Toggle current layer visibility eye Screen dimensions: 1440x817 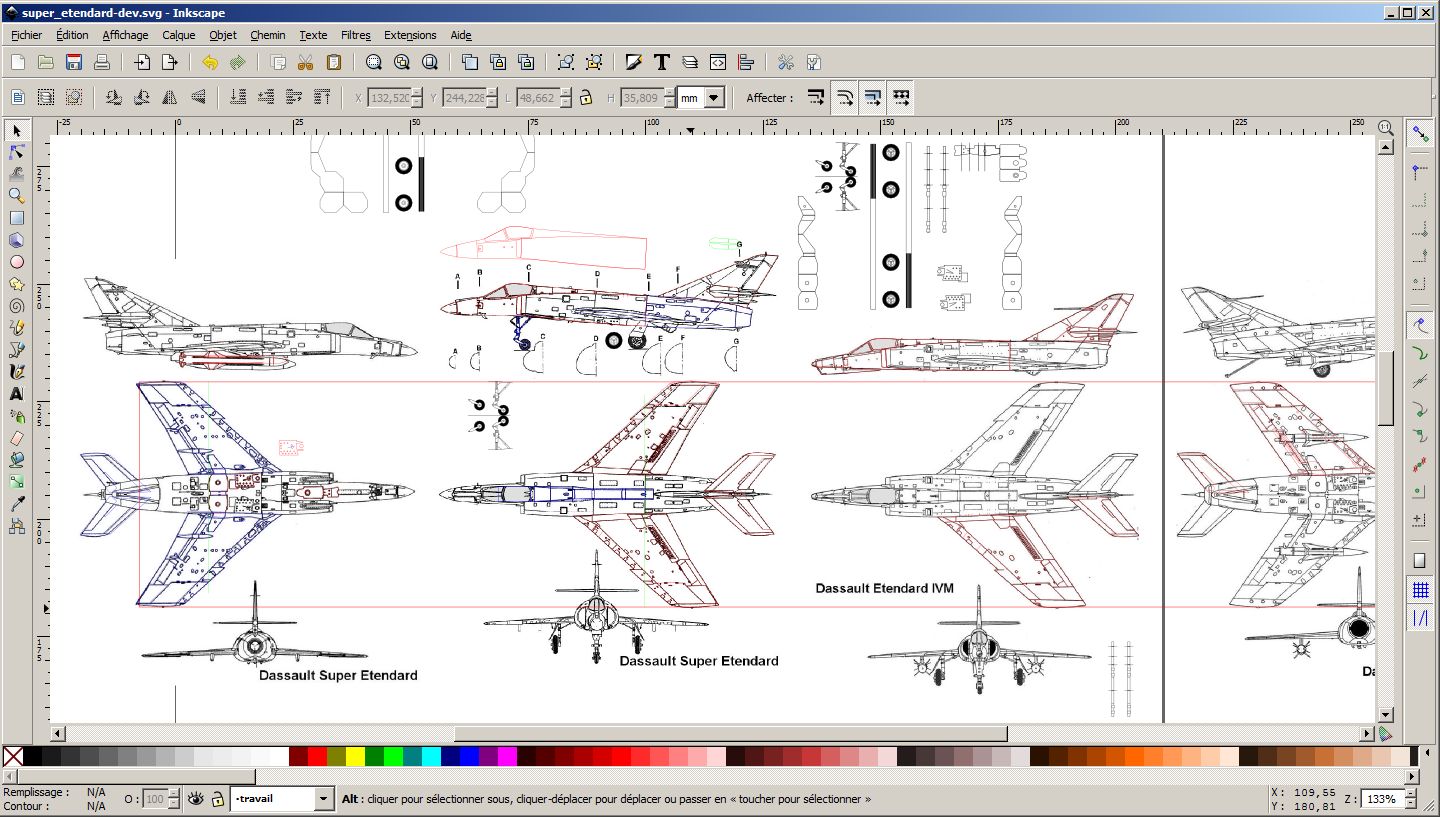click(x=196, y=798)
